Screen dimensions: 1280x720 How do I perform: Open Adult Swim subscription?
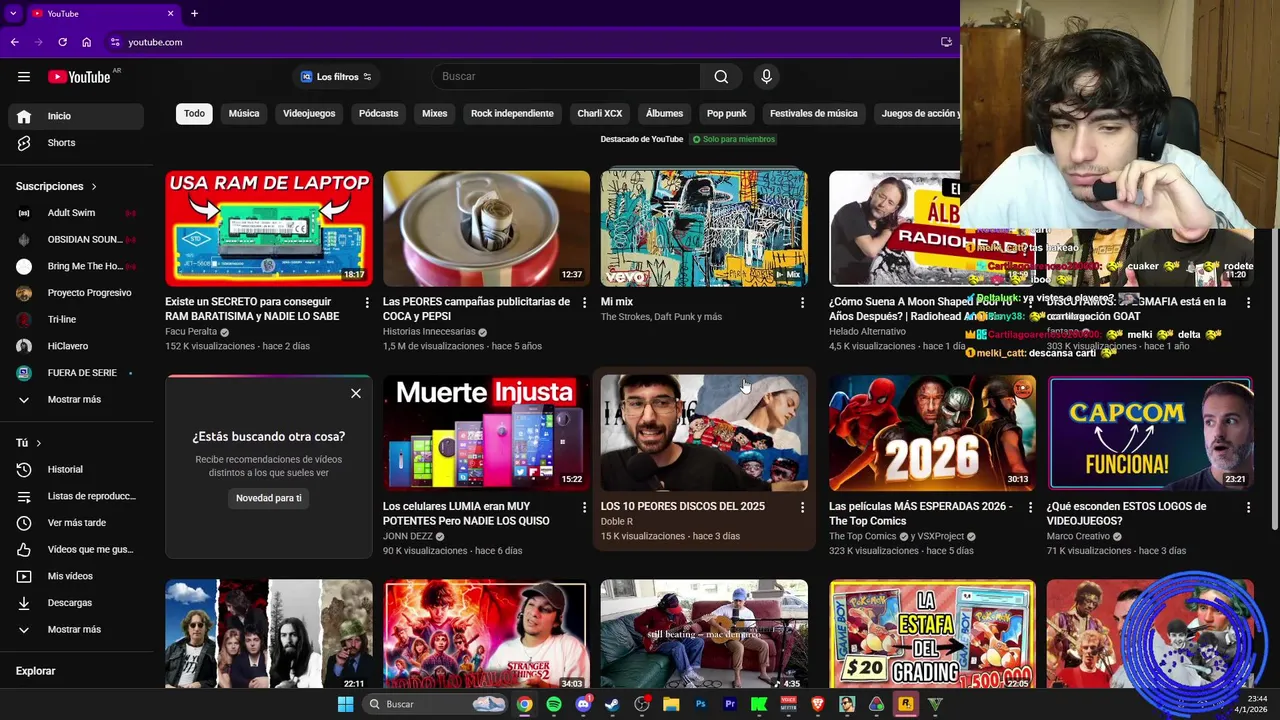[76, 213]
